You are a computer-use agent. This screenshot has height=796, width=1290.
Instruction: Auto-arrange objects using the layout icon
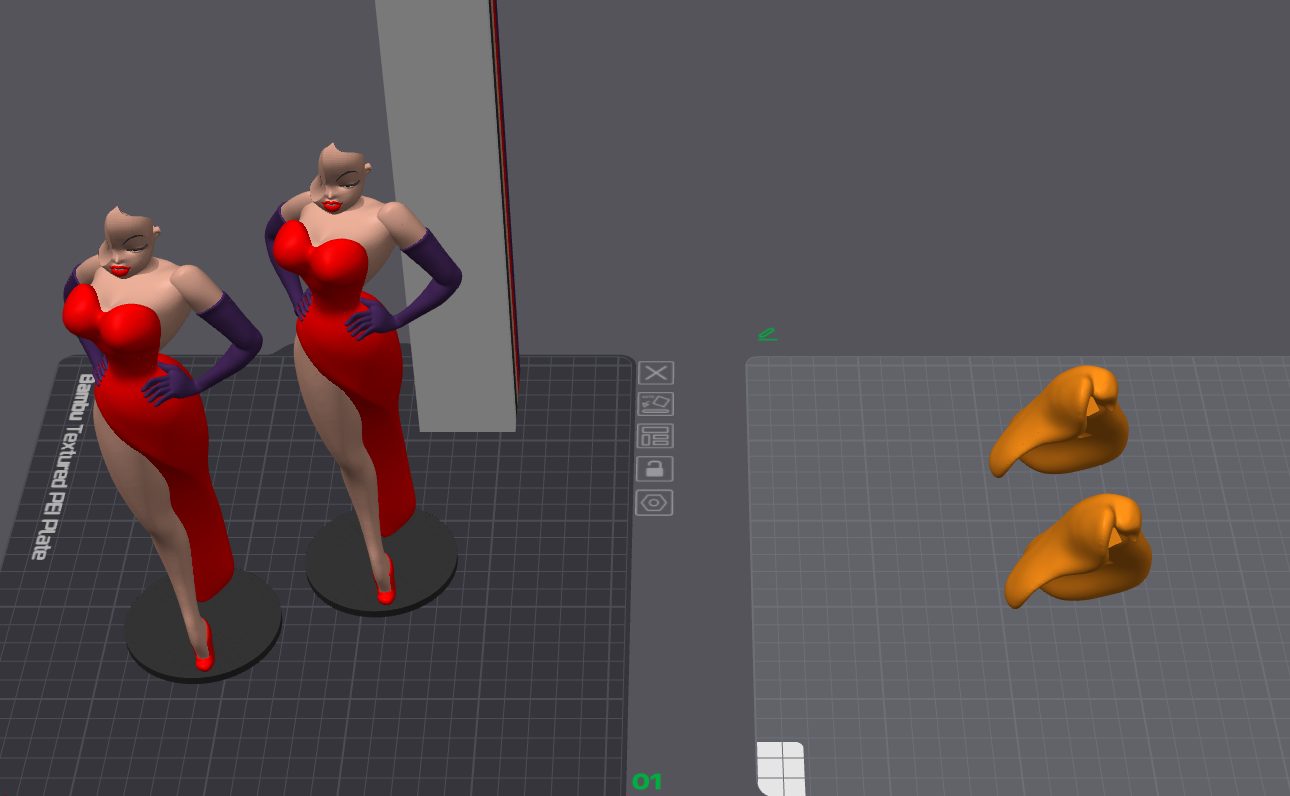655,436
